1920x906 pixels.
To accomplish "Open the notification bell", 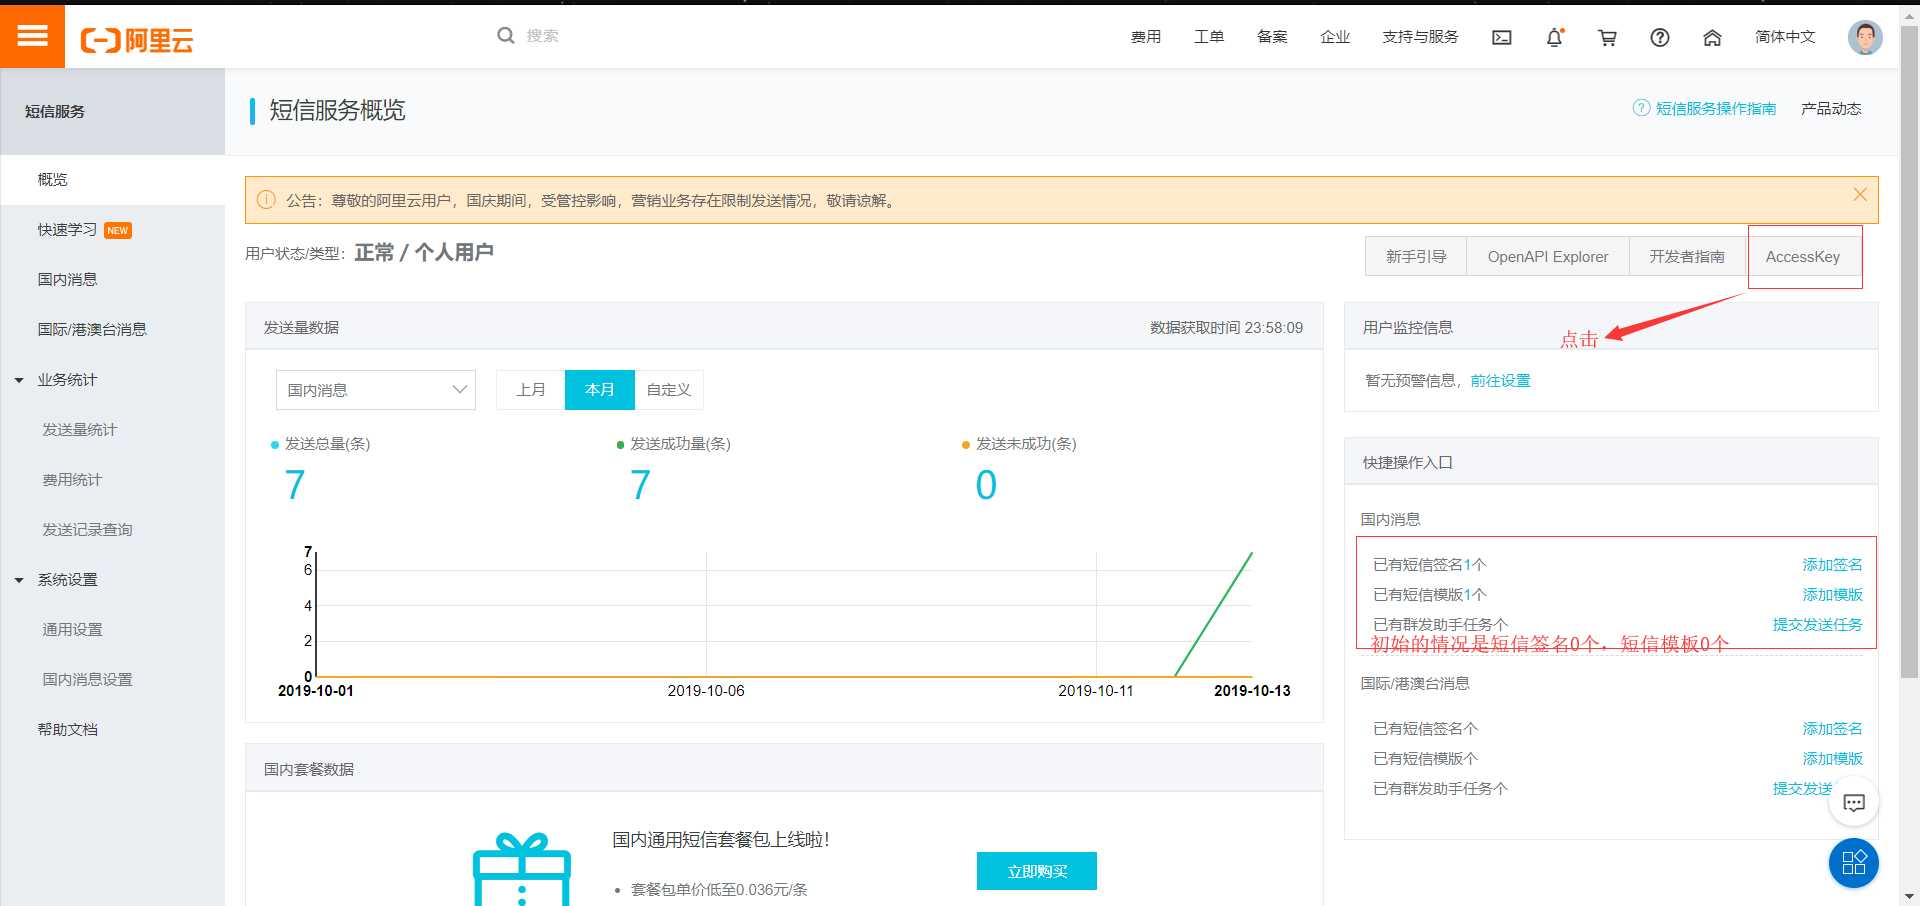I will [1554, 37].
